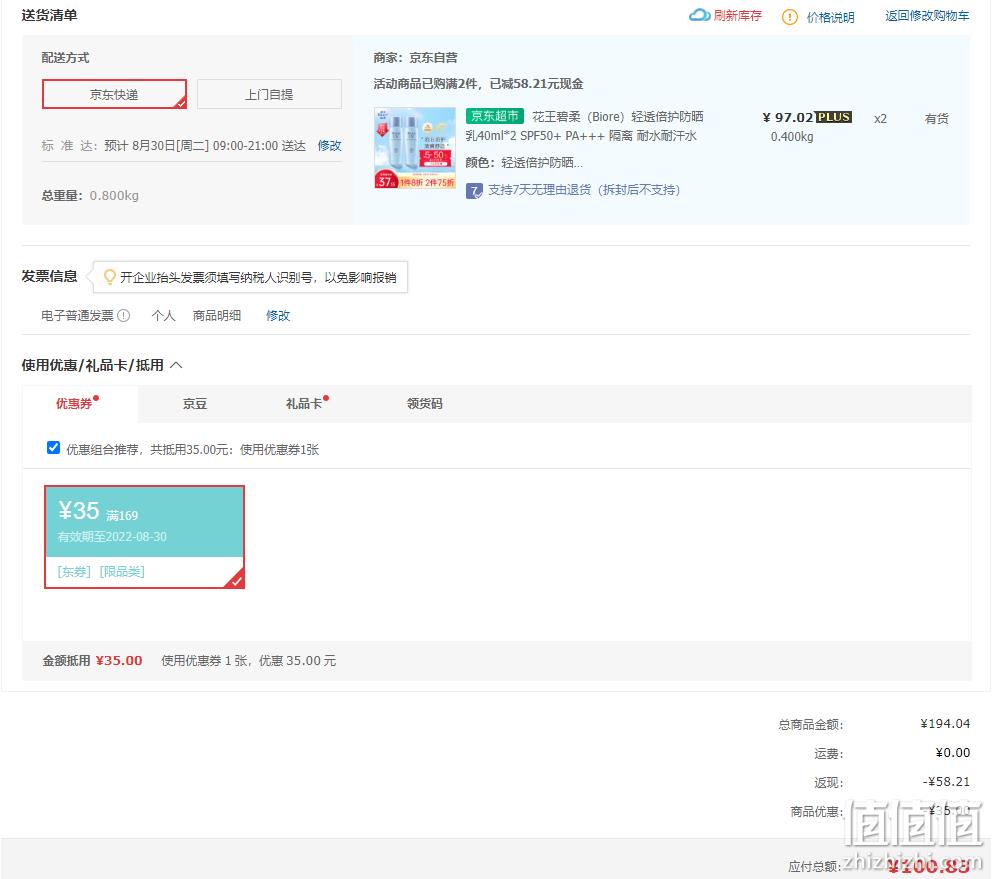
Task: Open 支持7天无理由退货 policy link
Action: click(x=583, y=190)
